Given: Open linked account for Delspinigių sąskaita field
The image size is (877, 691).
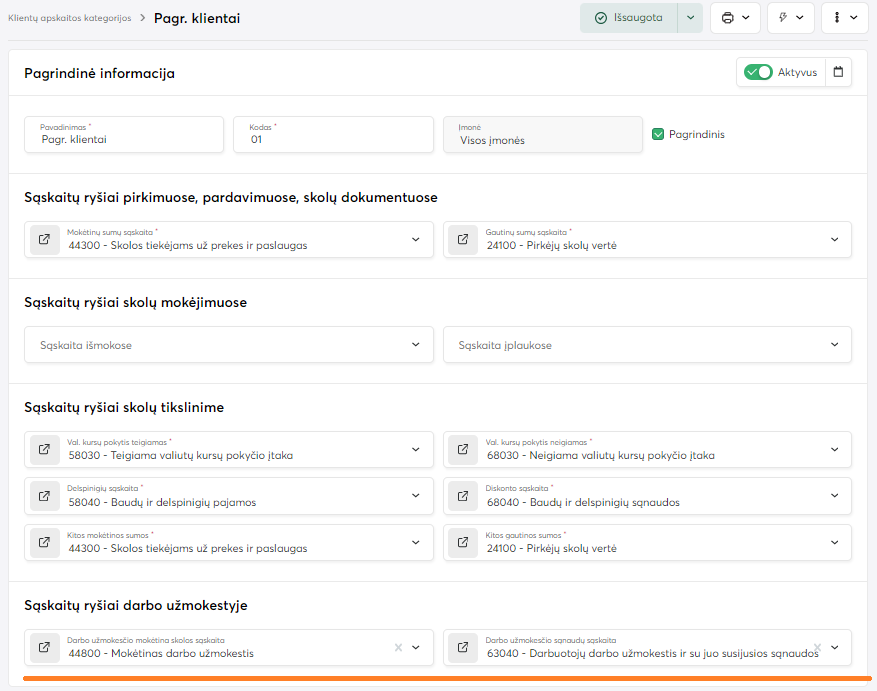Looking at the screenshot, I should pos(45,496).
